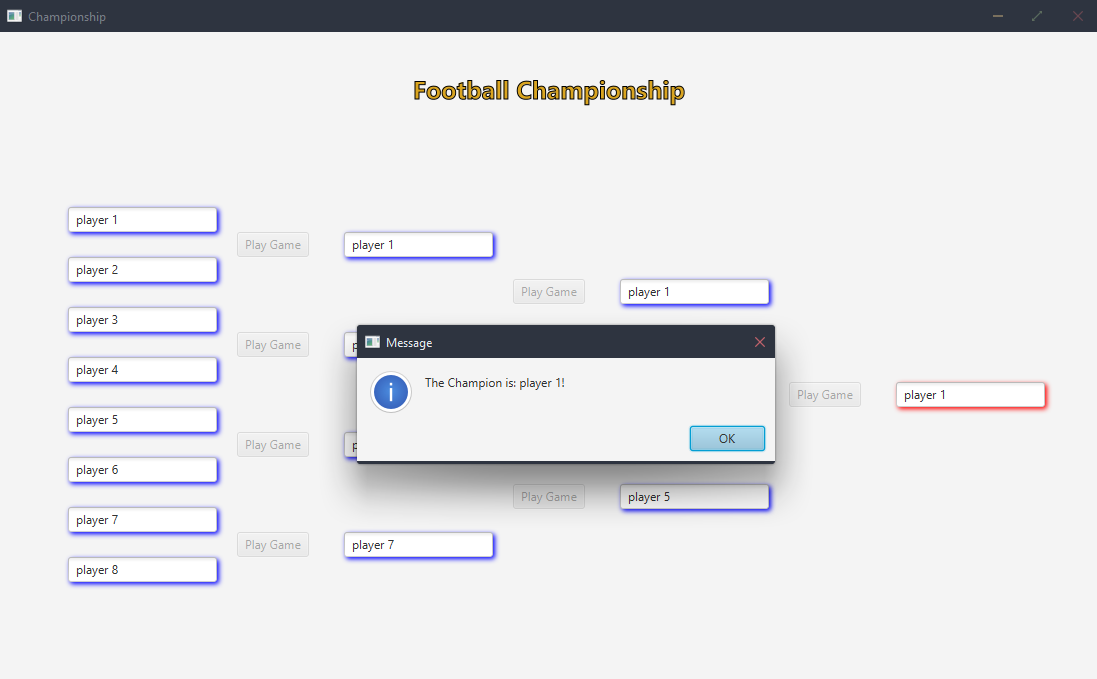Viewport: 1097px width, 679px height.
Task: Focus the player 3 text field
Action: [x=143, y=320]
